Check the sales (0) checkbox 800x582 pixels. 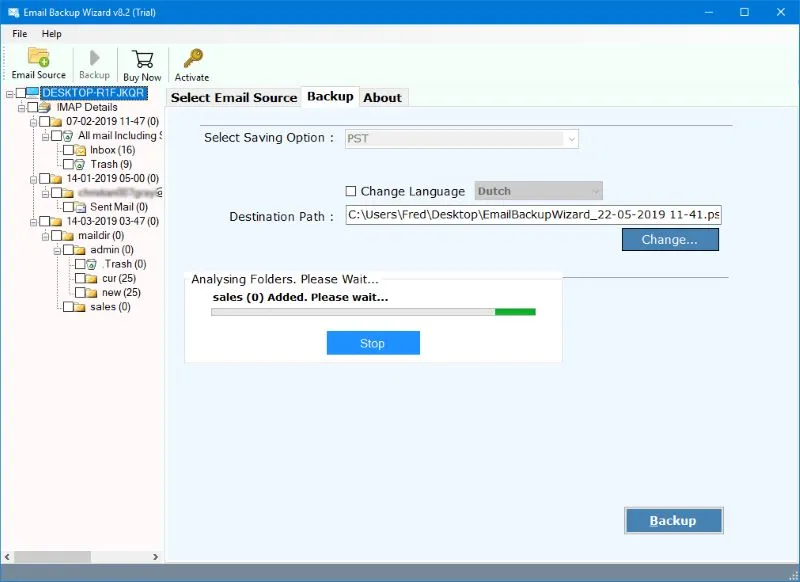click(68, 307)
